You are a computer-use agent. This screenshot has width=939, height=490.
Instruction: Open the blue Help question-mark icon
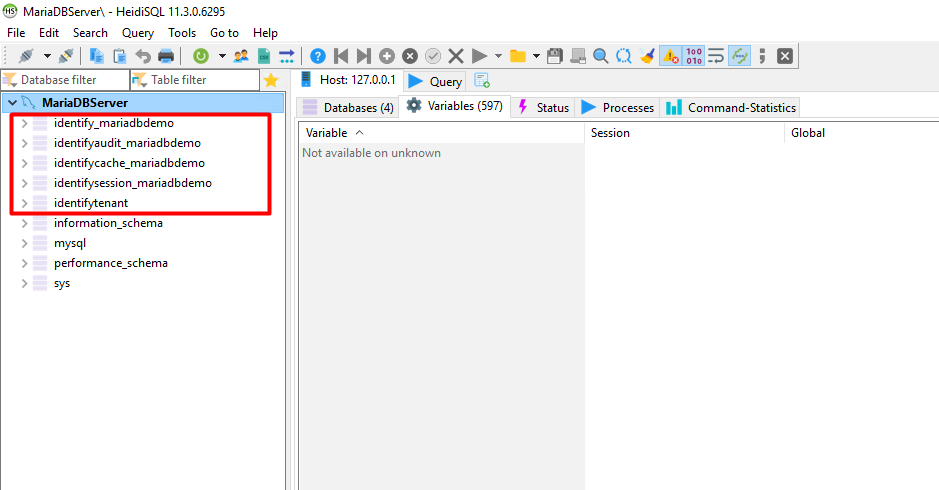tap(318, 56)
